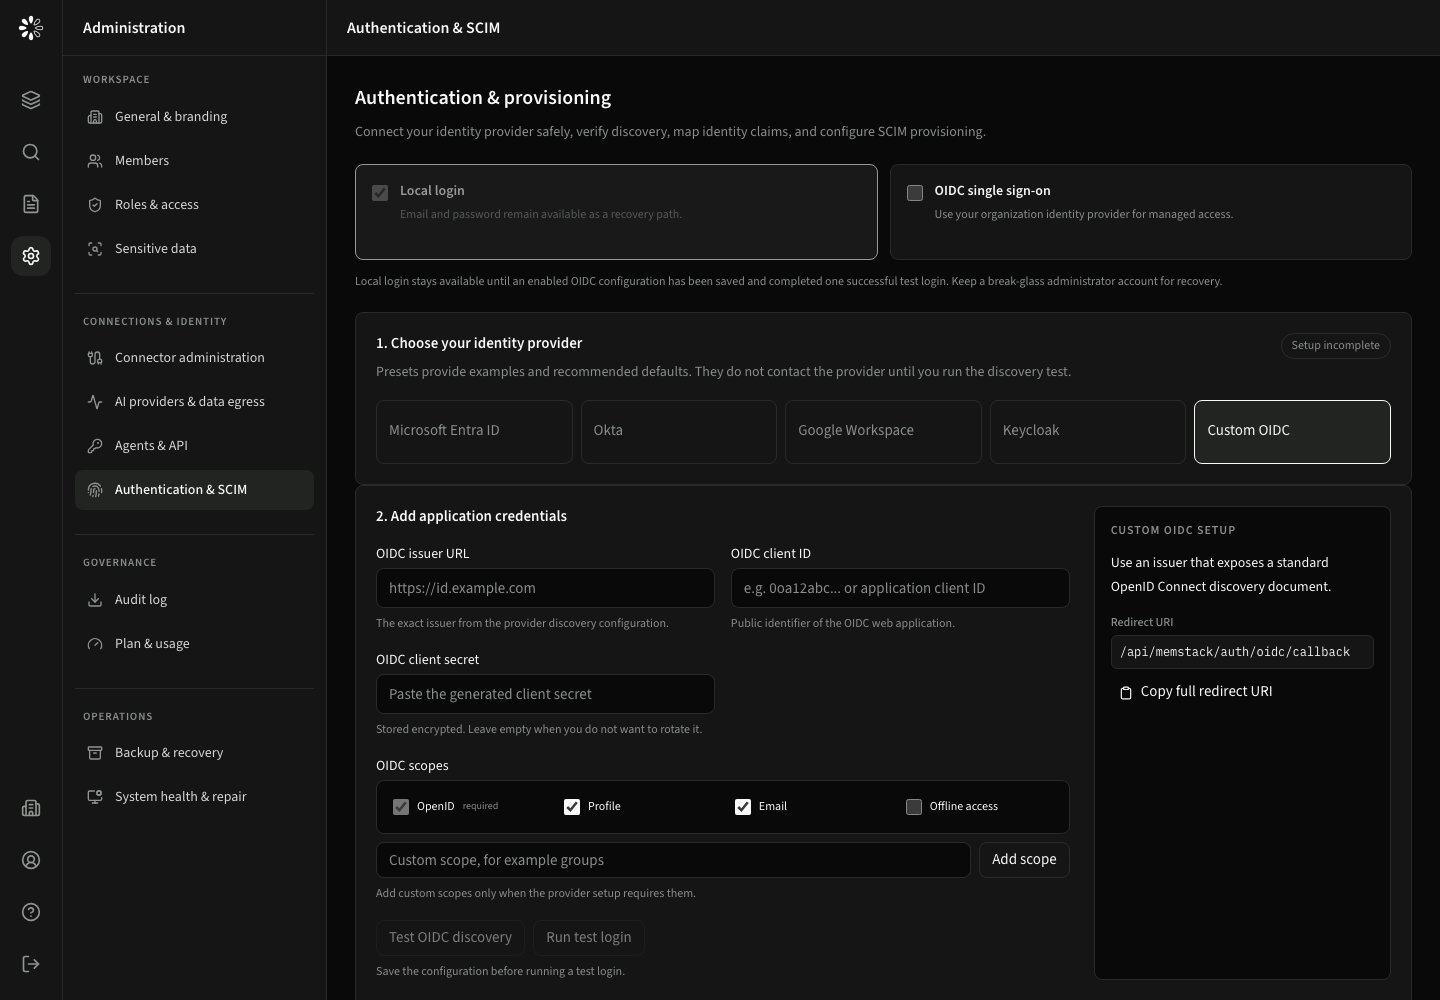Click the Members people icon

[95, 161]
